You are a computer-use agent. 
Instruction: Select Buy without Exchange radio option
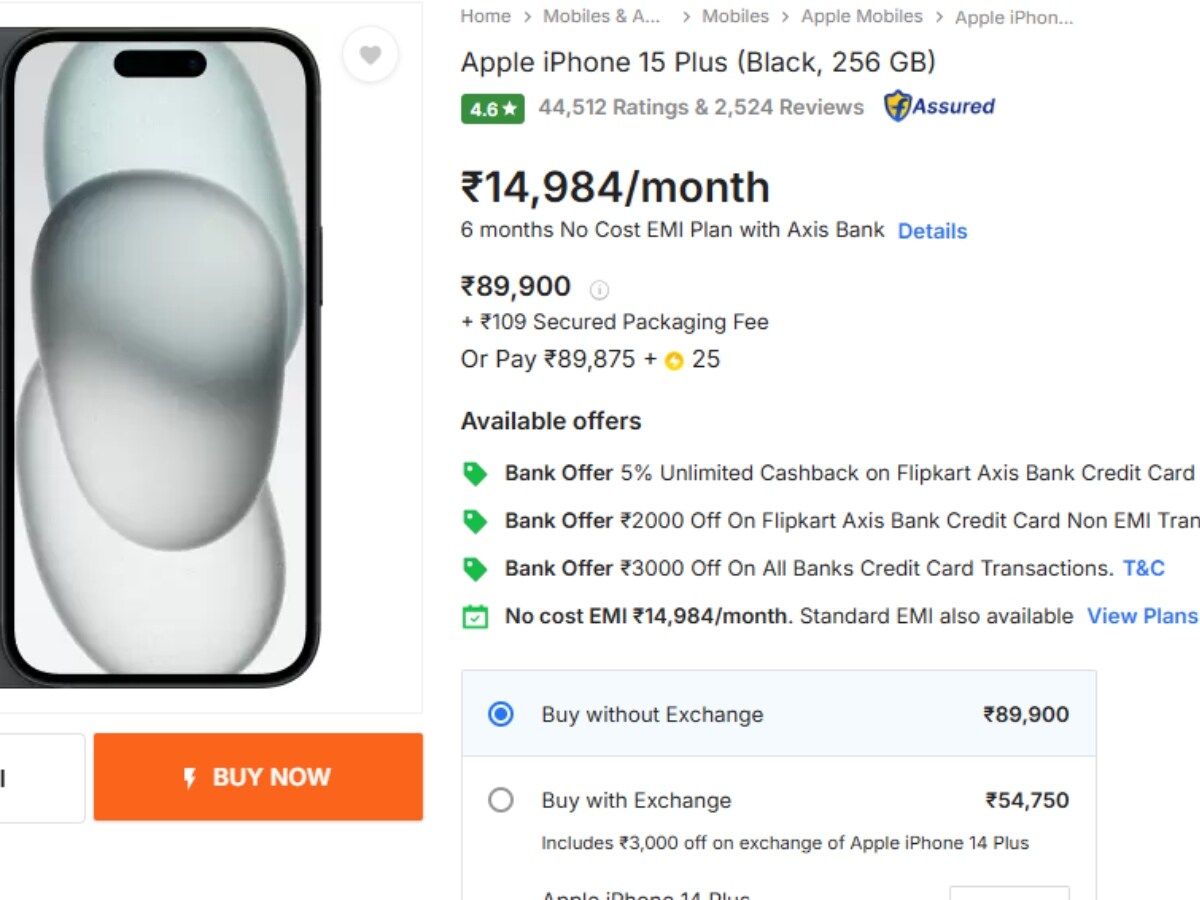pos(501,714)
